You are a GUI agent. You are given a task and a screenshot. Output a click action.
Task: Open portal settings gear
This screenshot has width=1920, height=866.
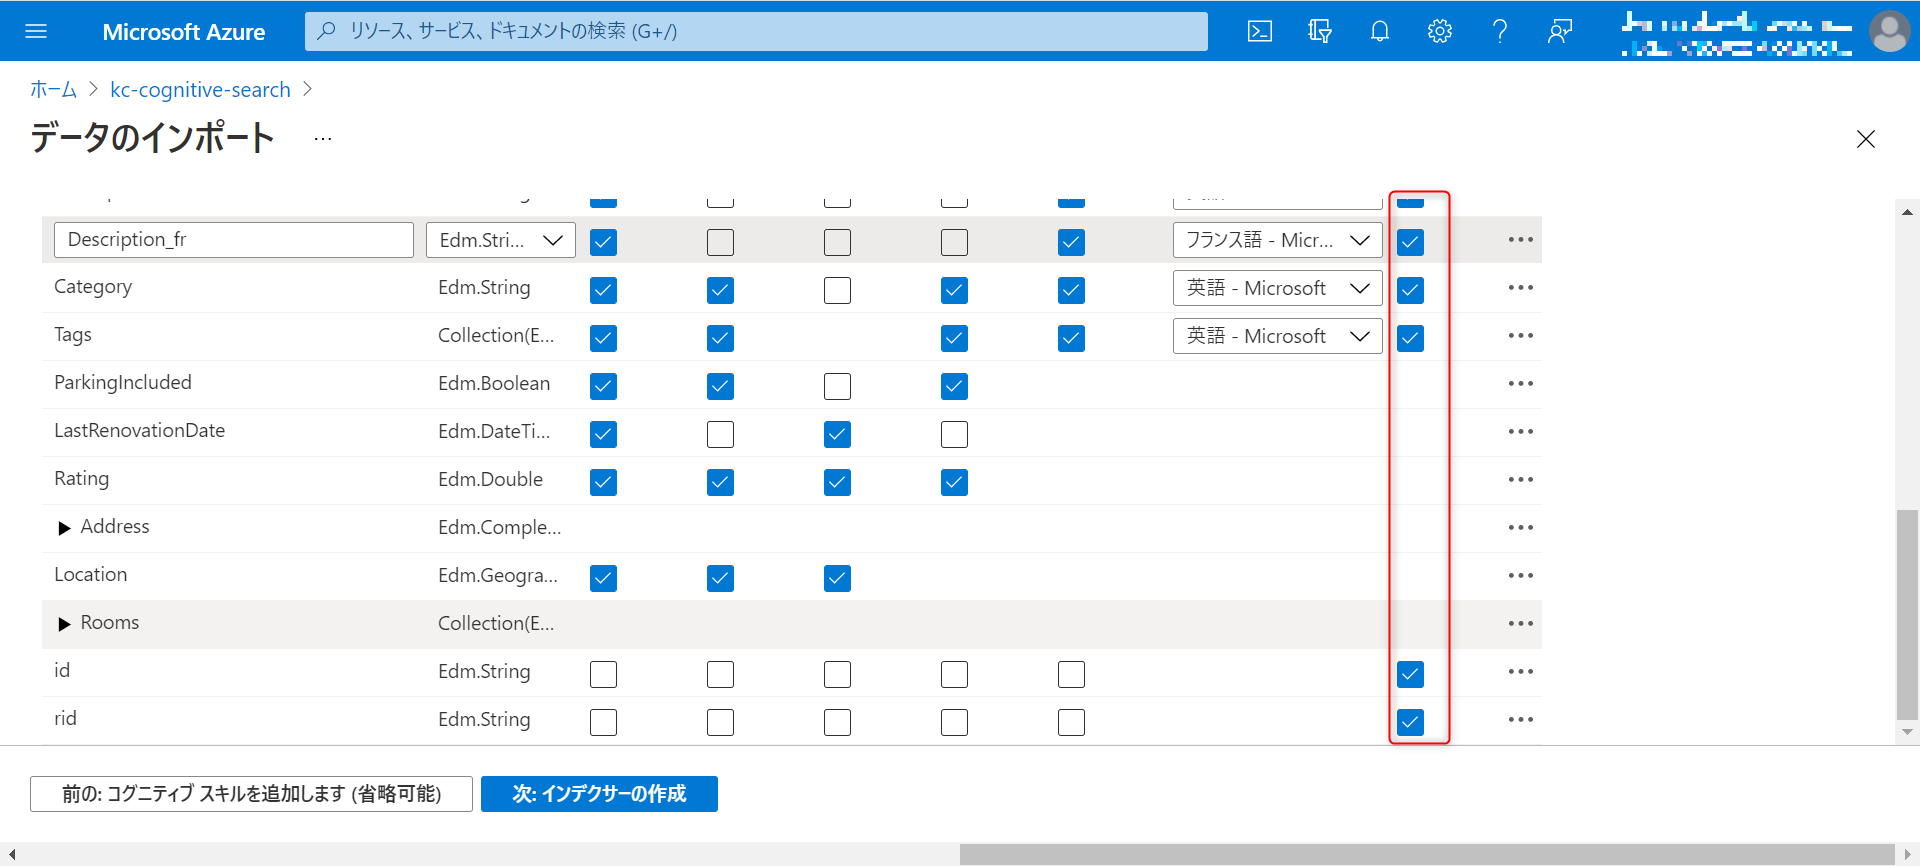click(x=1440, y=31)
